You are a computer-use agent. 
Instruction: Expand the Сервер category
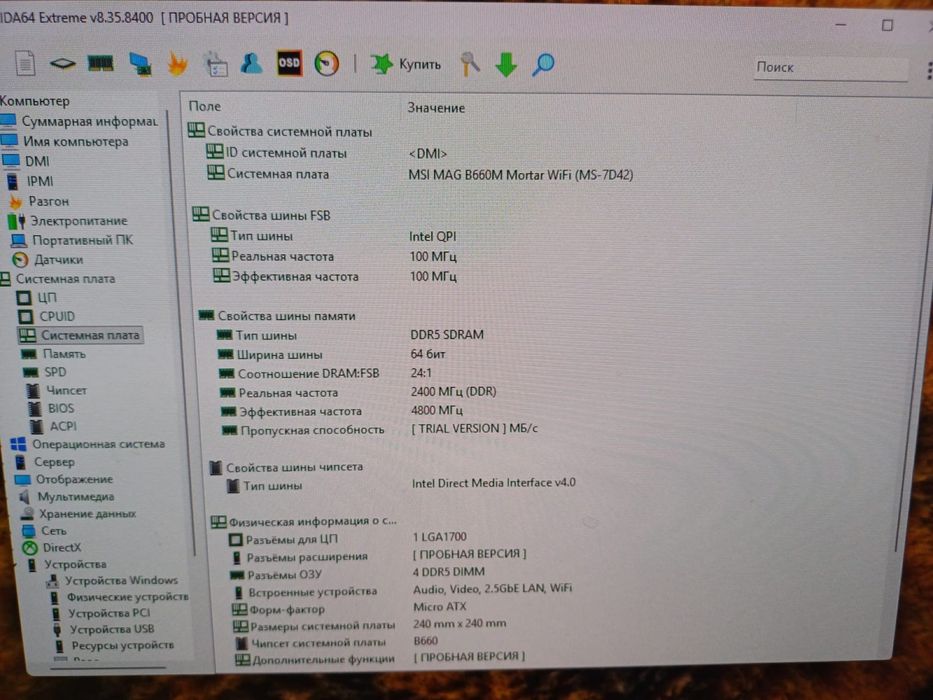click(x=45, y=462)
